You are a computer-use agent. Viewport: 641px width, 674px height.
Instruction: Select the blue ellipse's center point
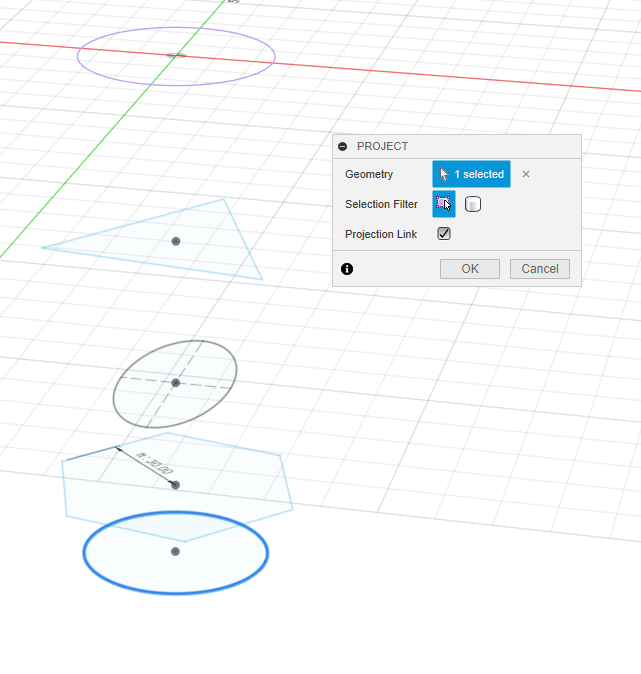click(x=175, y=551)
